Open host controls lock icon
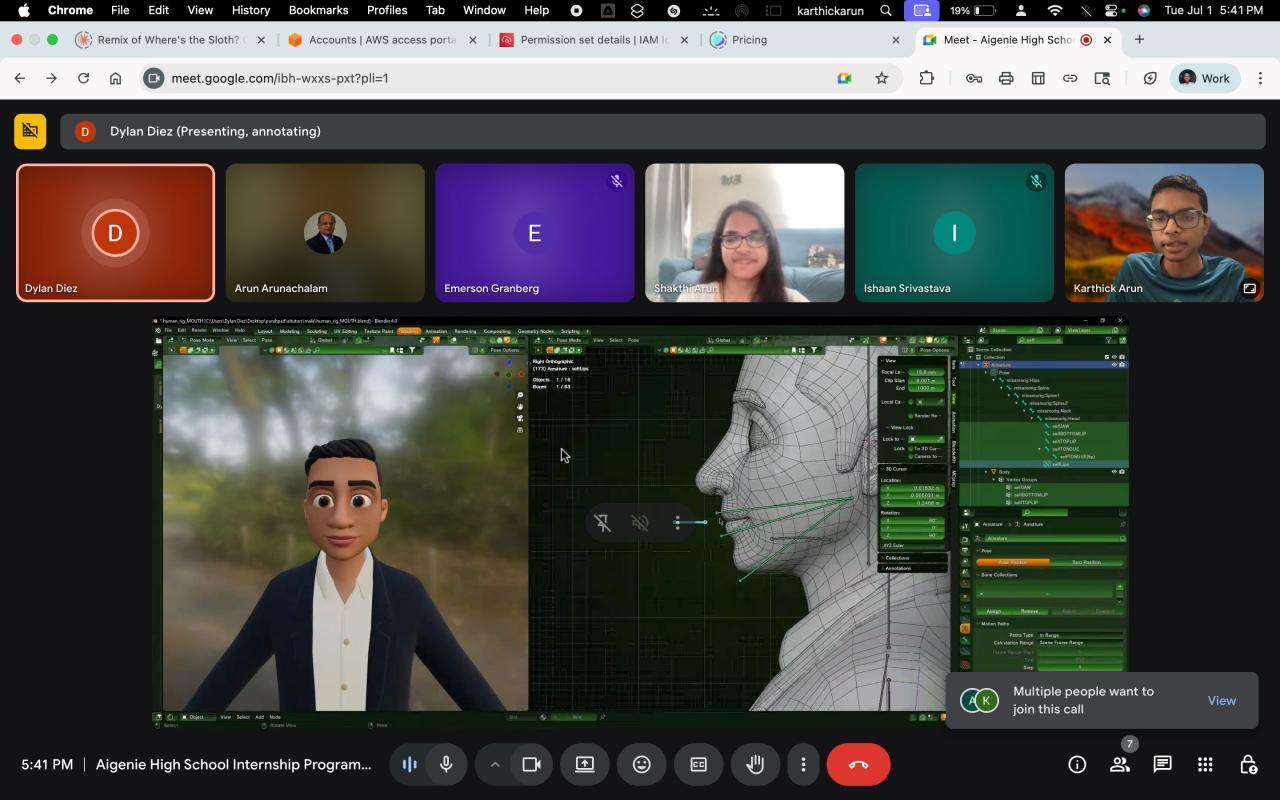 pos(1248,765)
